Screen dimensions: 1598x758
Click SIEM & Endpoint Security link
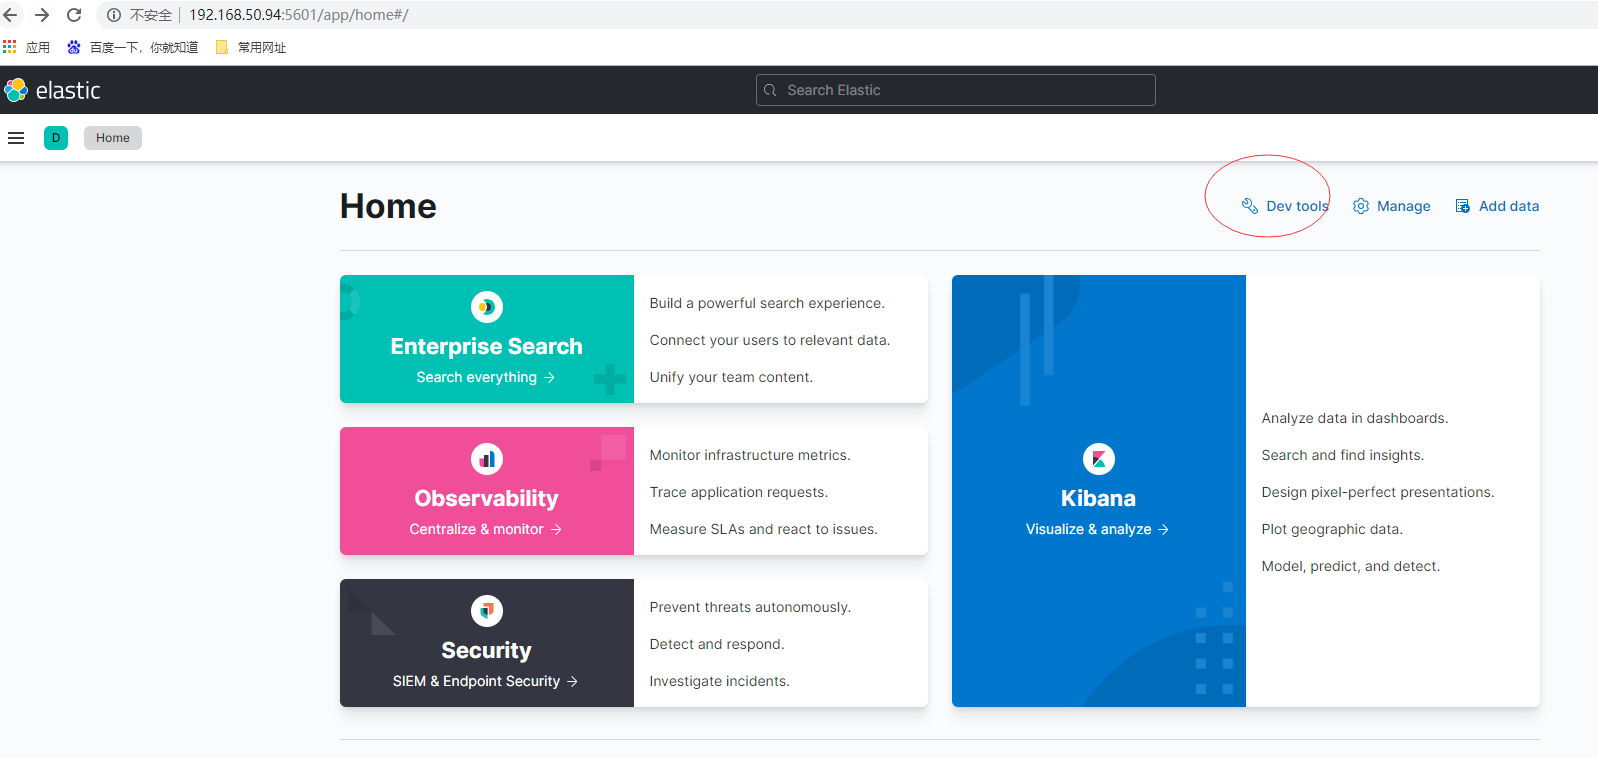[486, 681]
